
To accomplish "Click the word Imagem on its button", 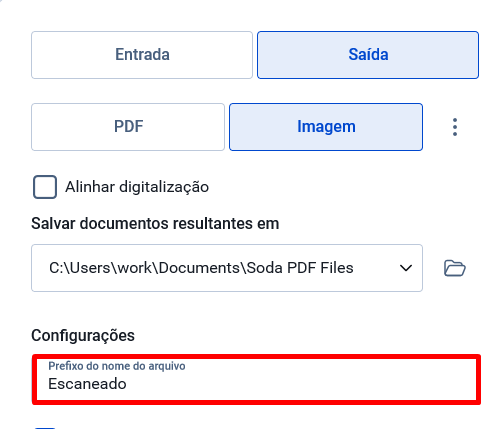I will (326, 127).
